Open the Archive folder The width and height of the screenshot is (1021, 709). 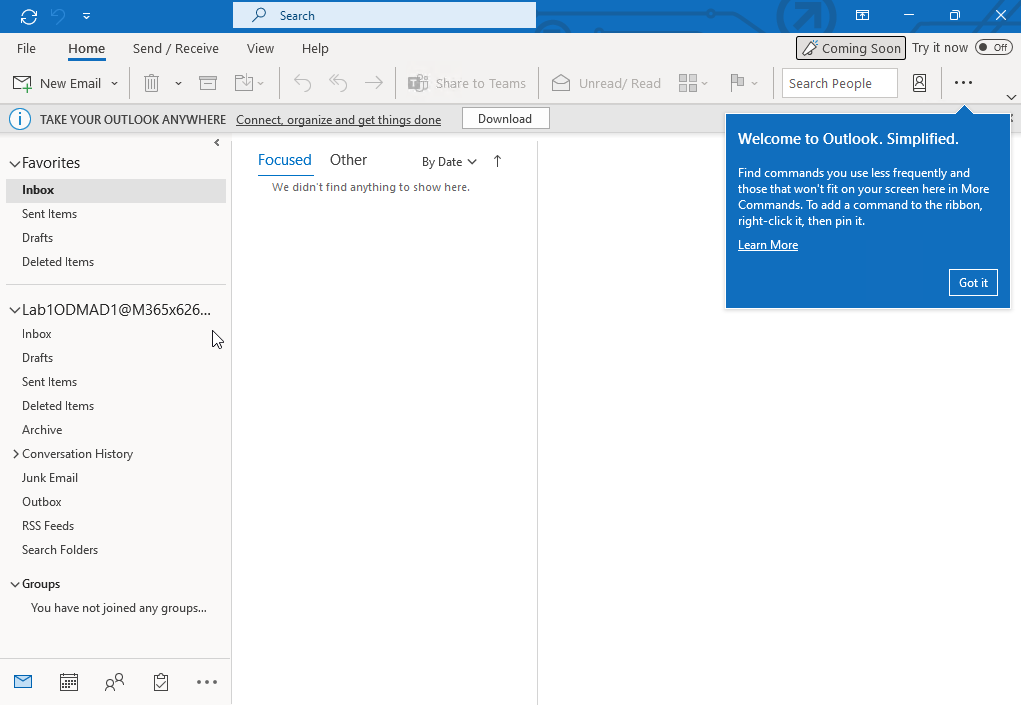[x=42, y=430]
